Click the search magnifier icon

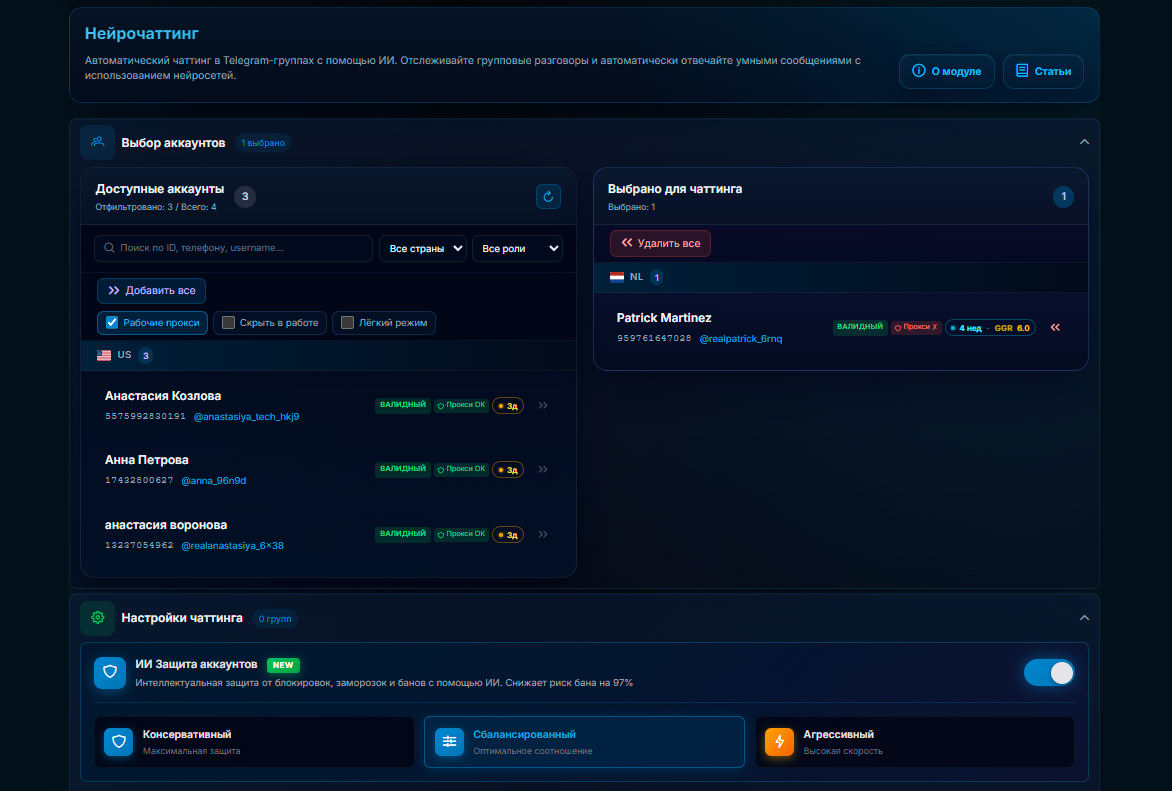click(109, 247)
